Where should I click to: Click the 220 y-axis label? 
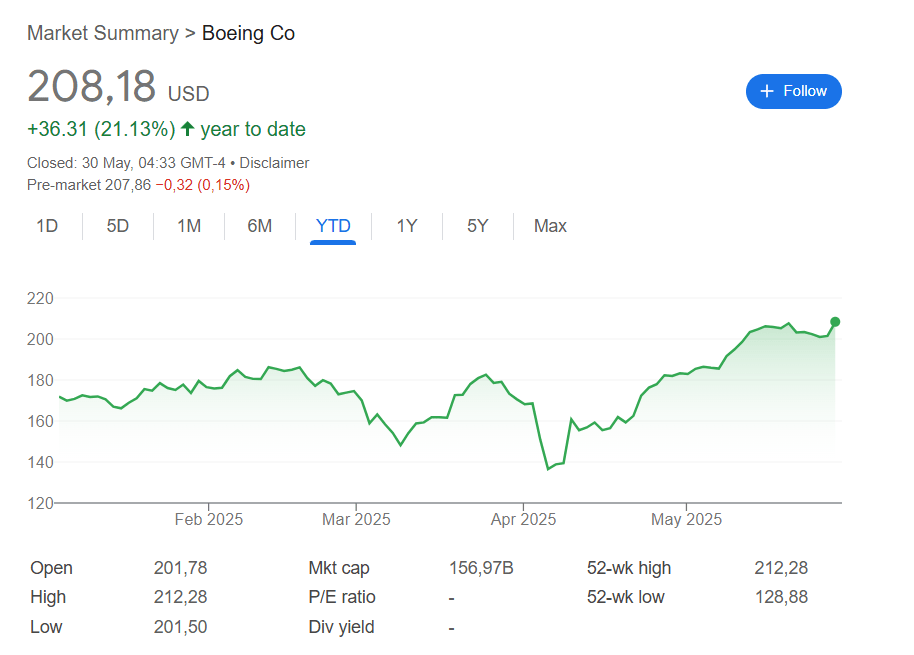(40, 298)
